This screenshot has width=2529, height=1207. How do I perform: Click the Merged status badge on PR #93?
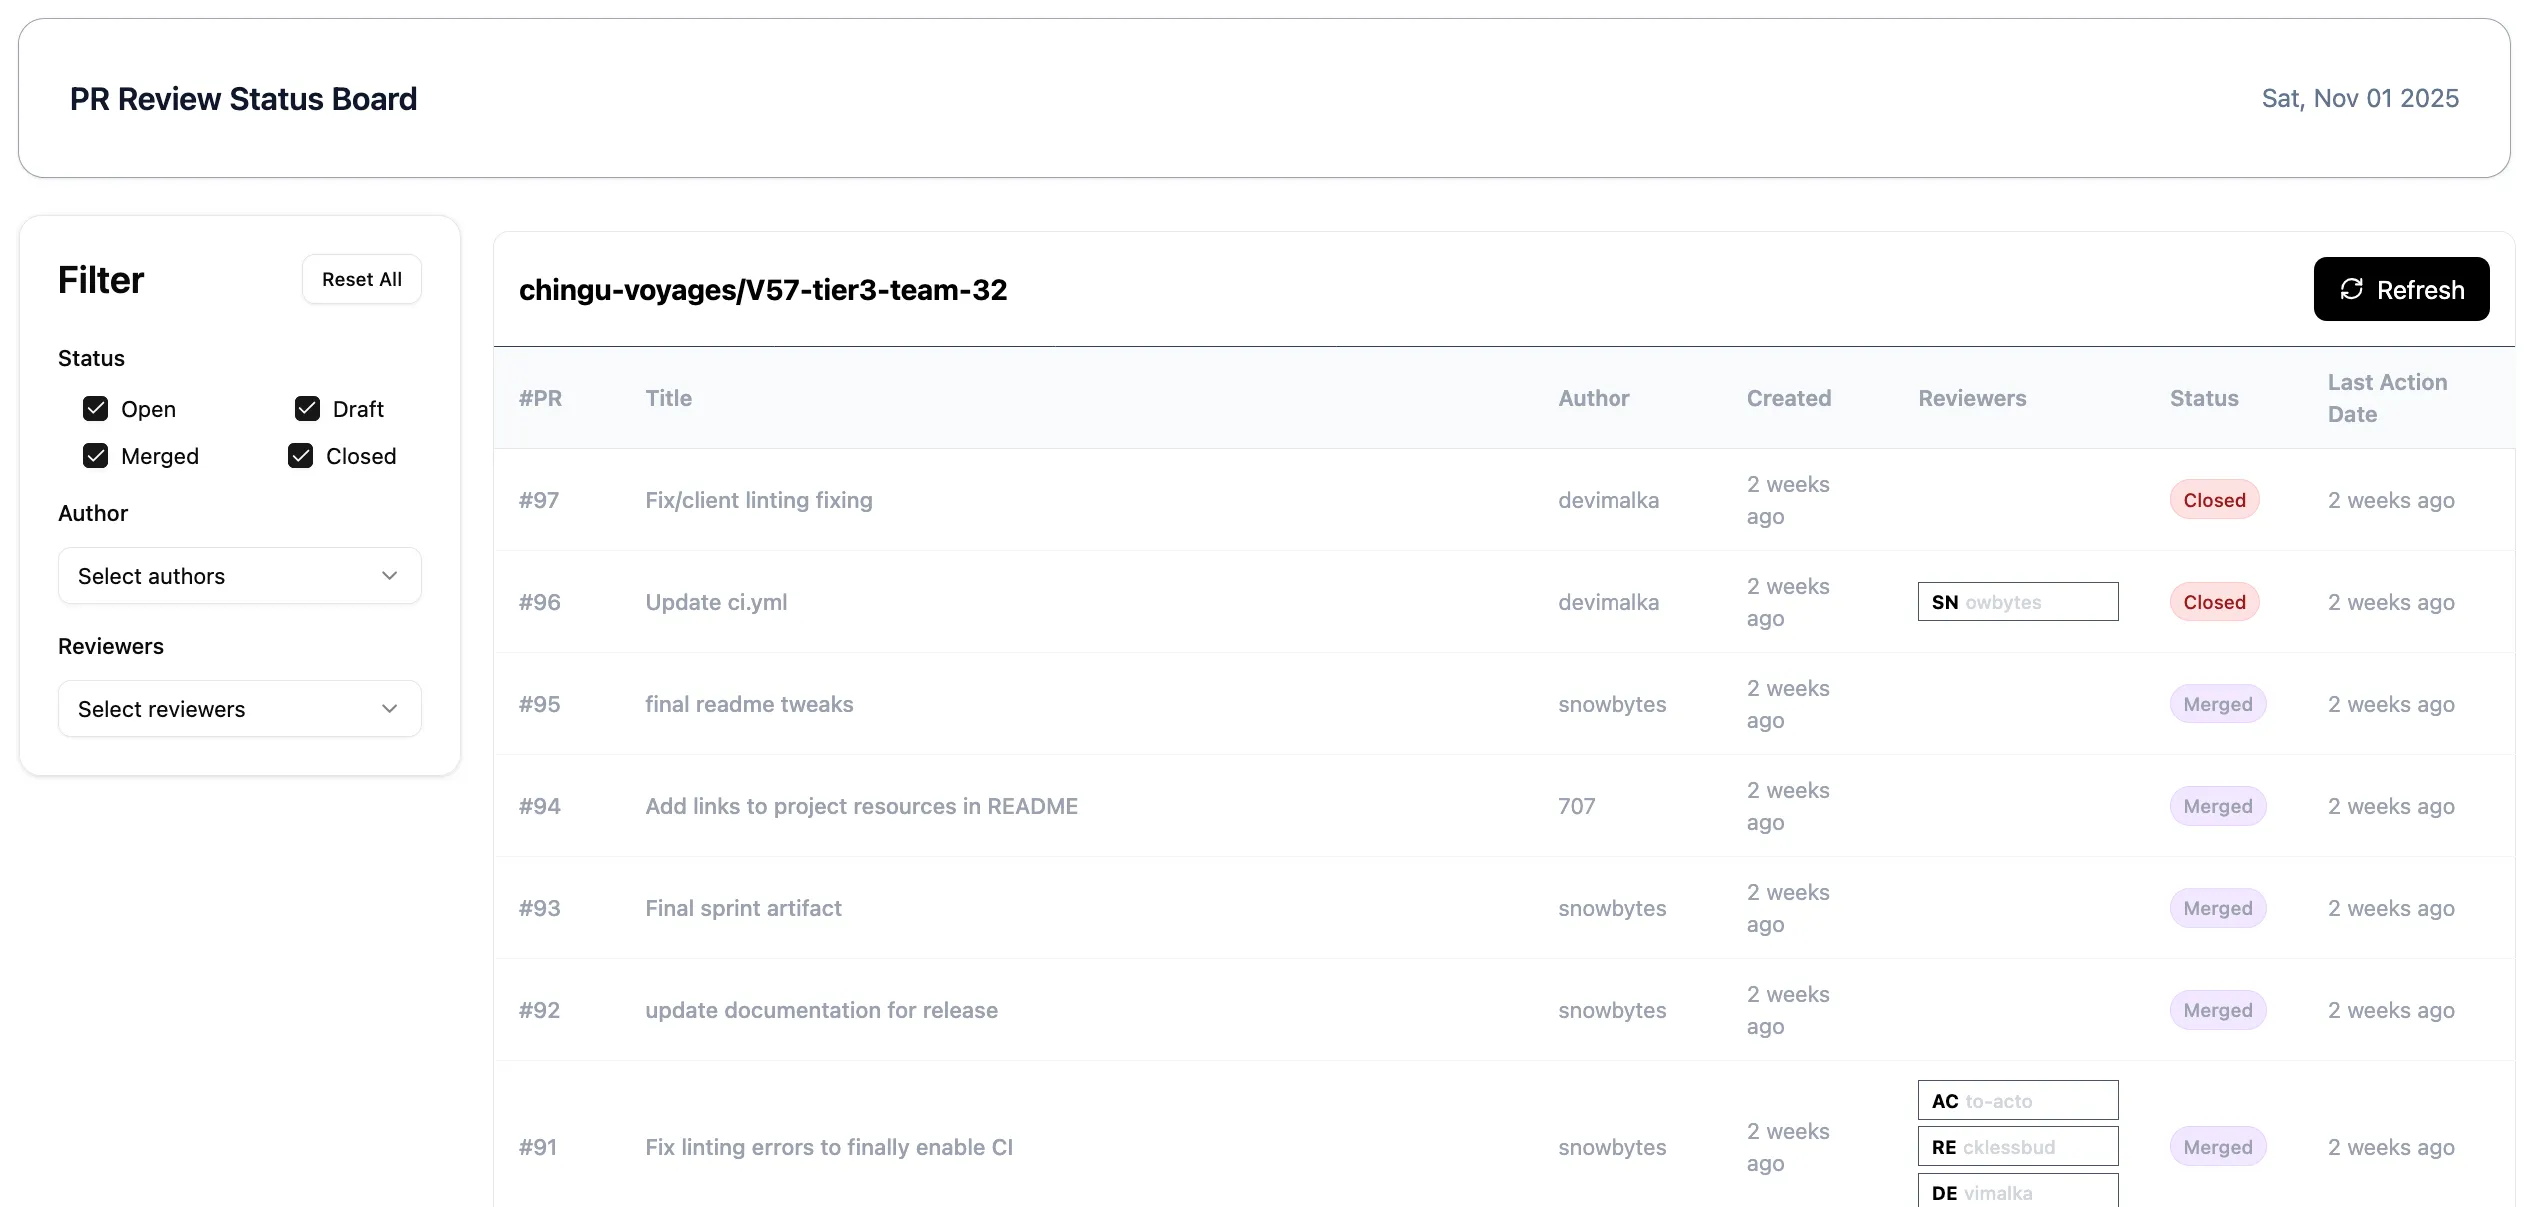[x=2217, y=908]
